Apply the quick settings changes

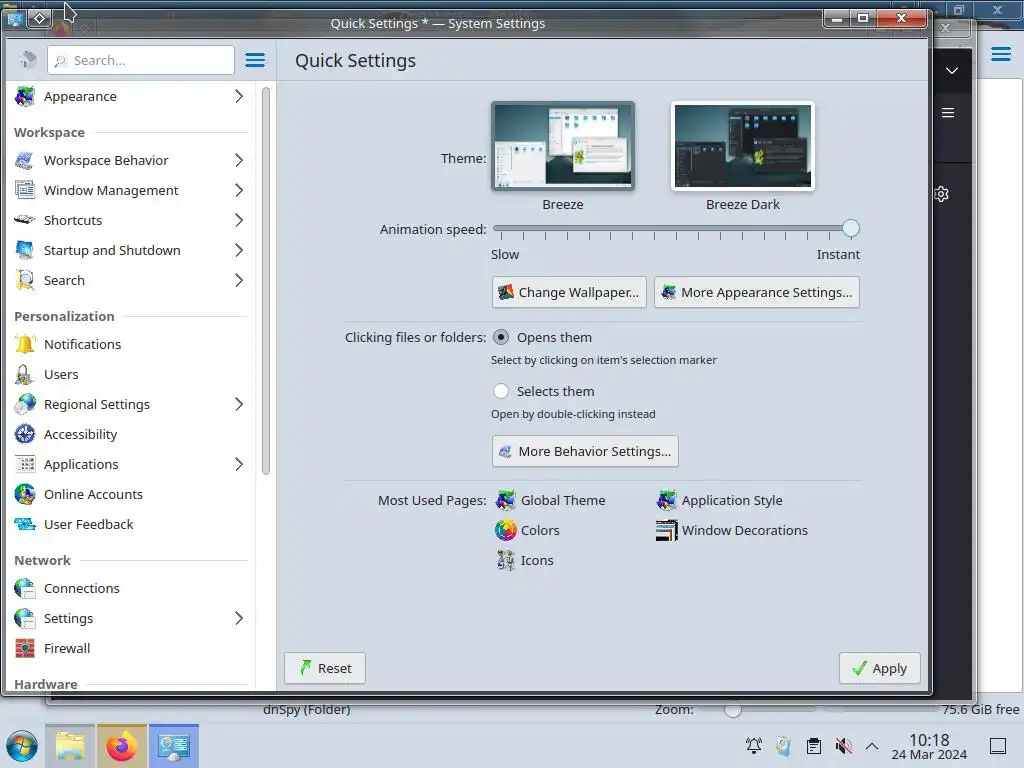880,668
